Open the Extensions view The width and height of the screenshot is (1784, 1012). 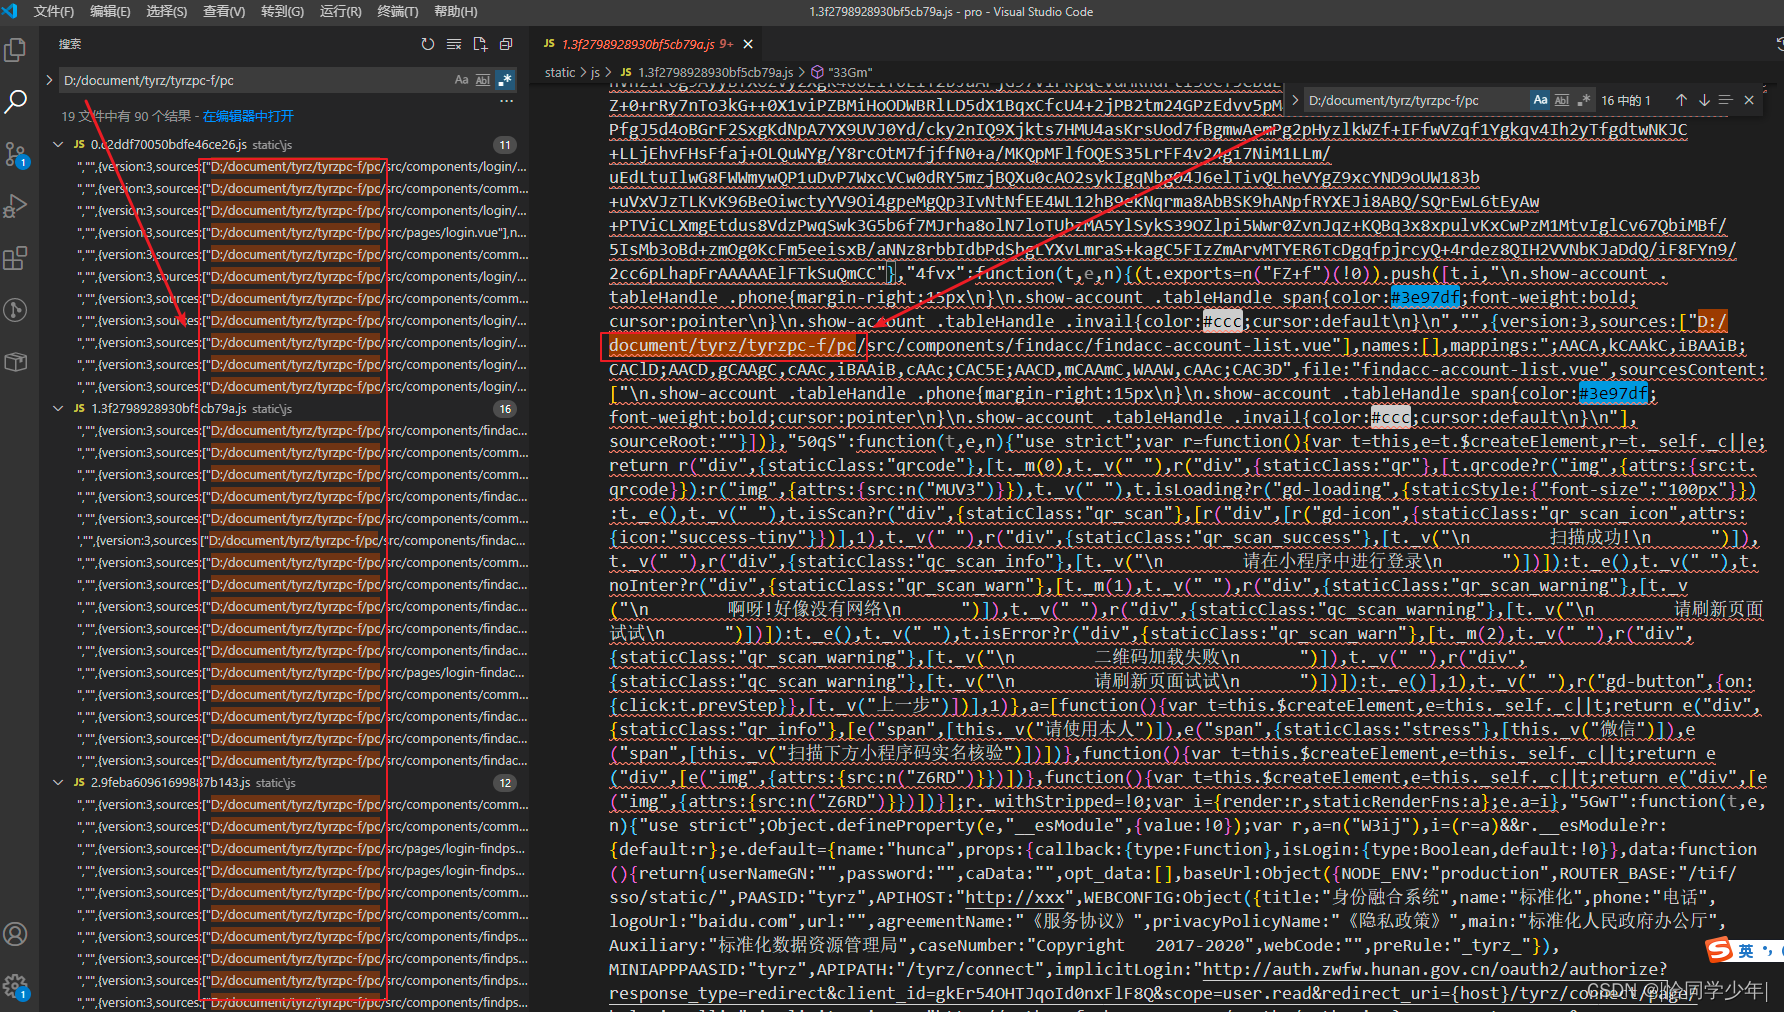tap(15, 258)
